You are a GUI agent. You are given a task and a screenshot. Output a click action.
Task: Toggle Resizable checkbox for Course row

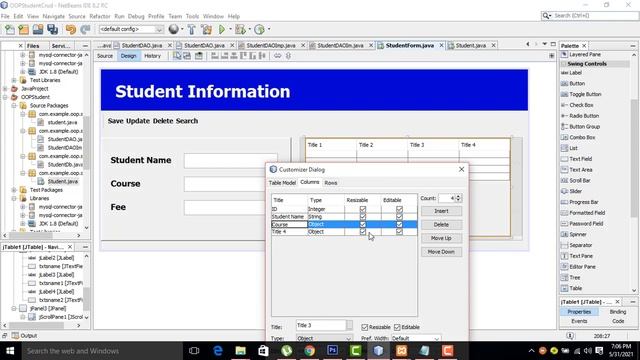(362, 224)
